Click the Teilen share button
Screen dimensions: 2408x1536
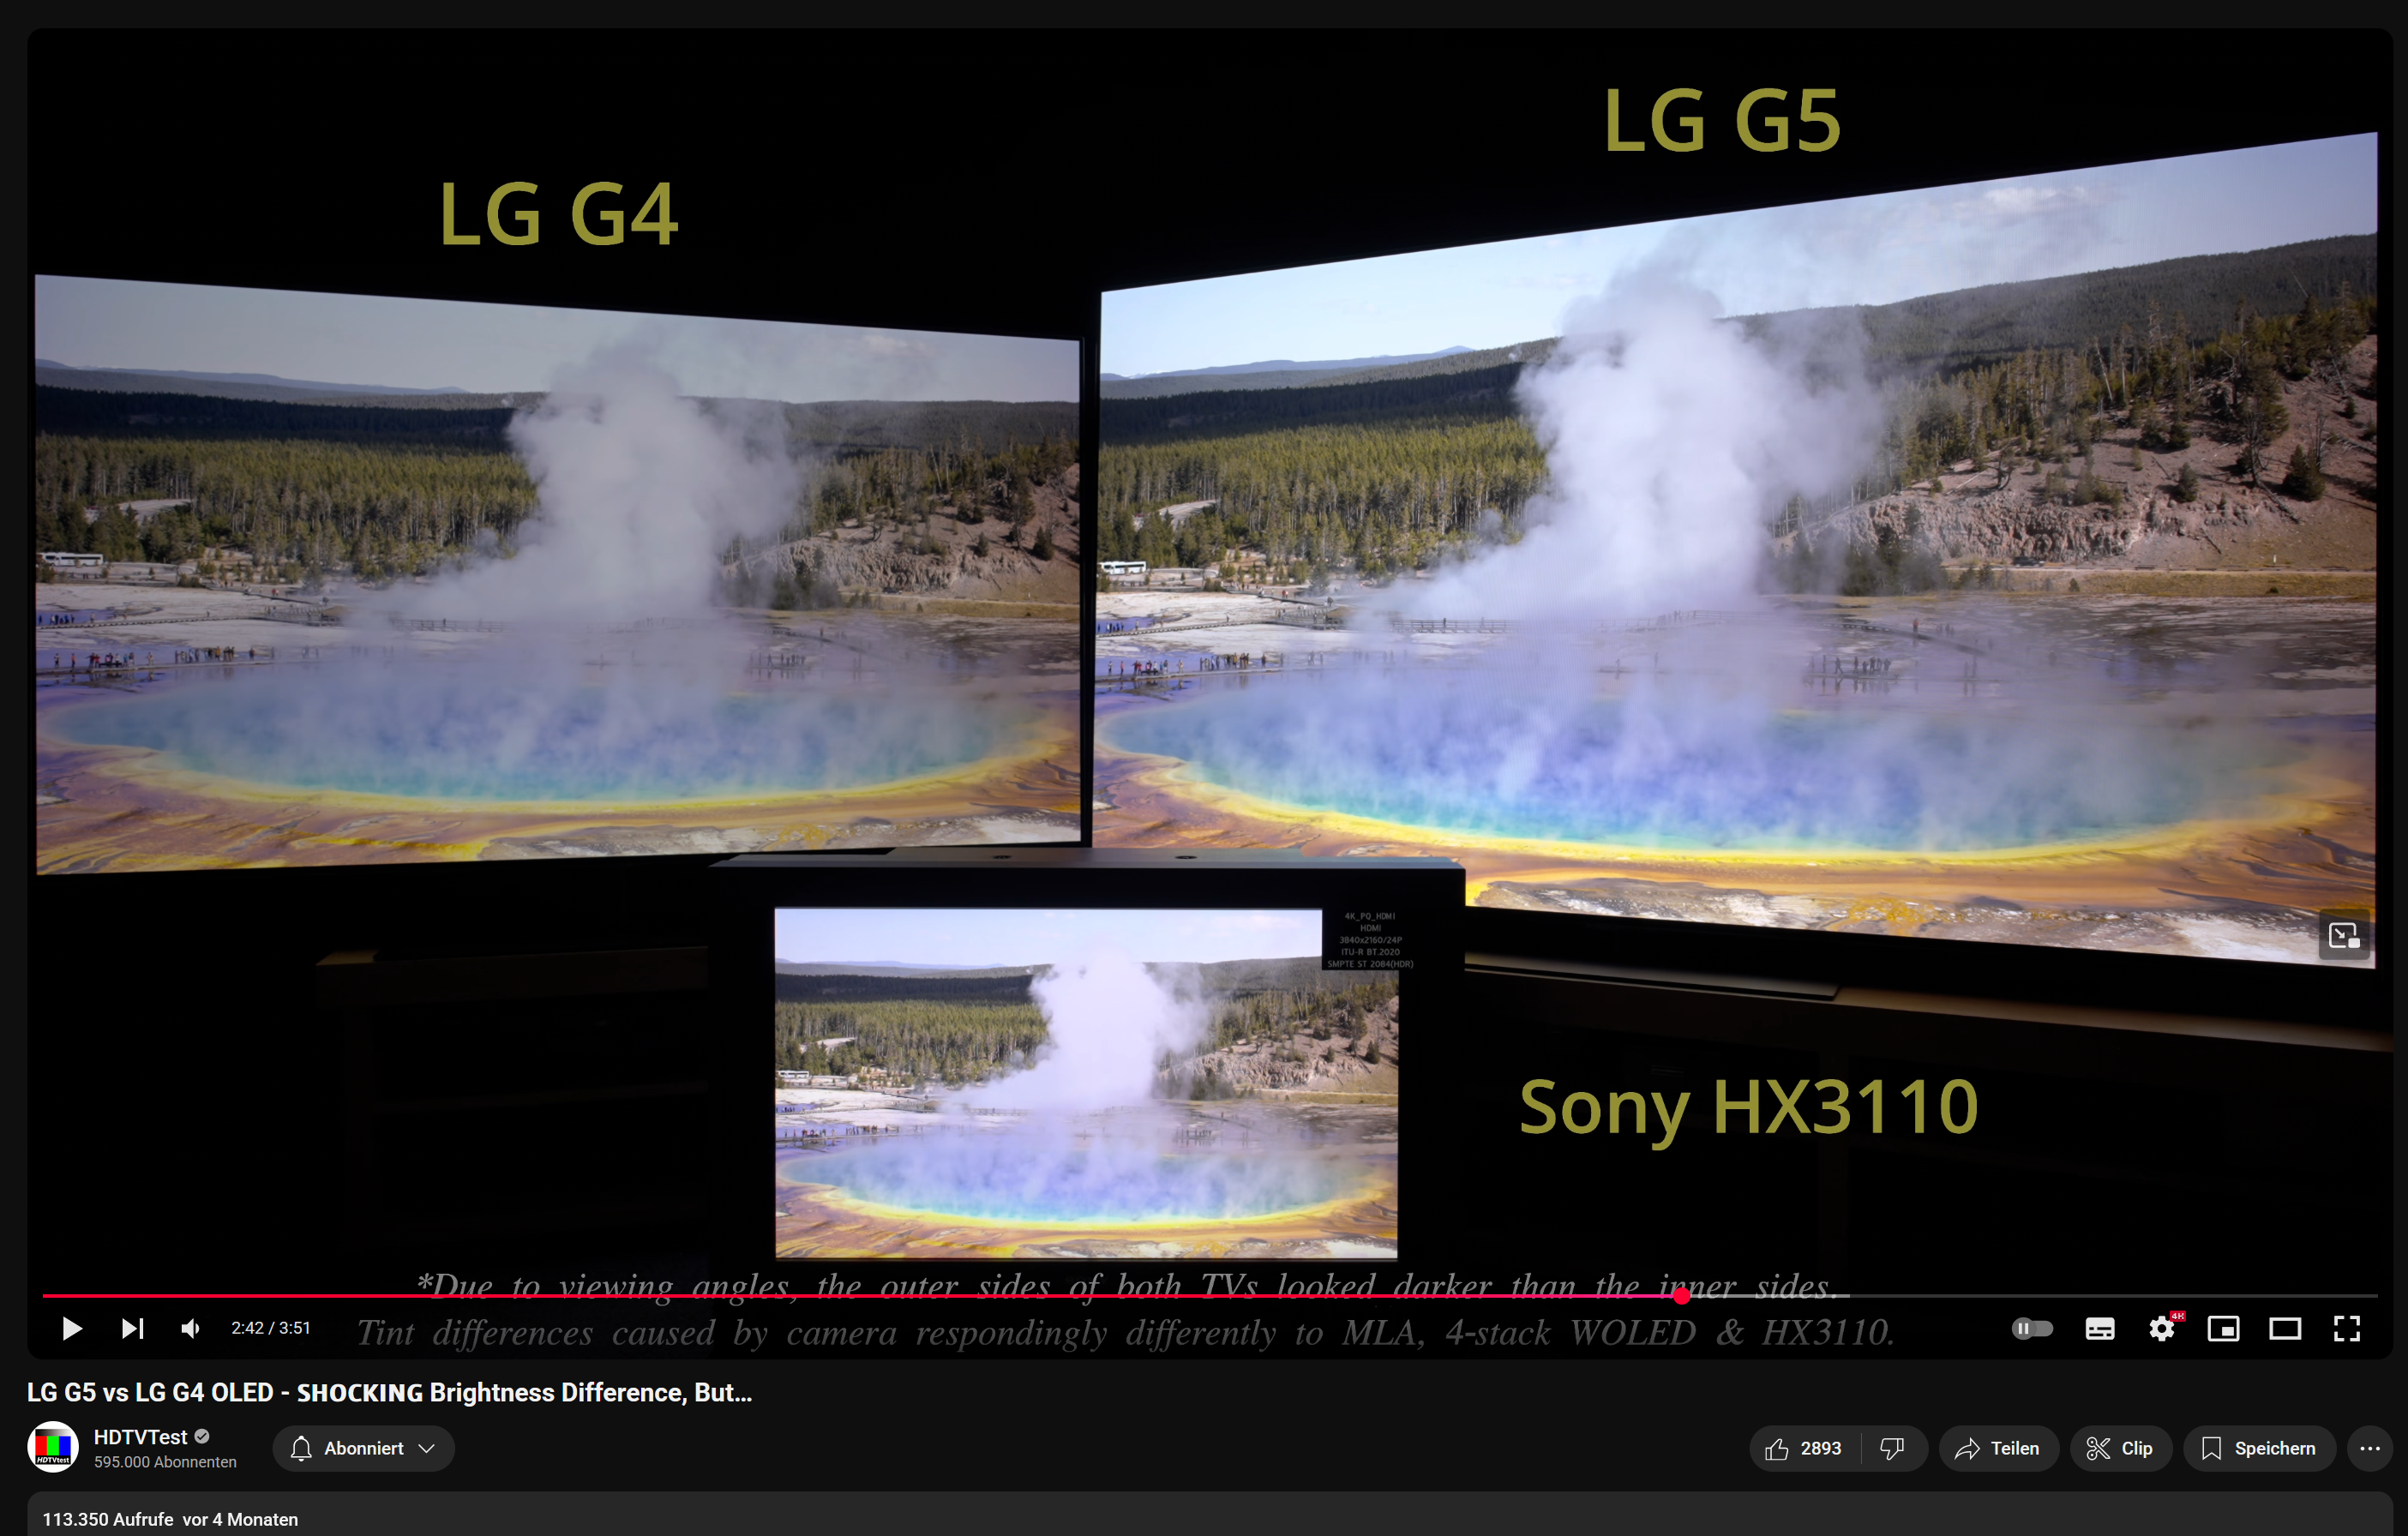(1998, 1448)
